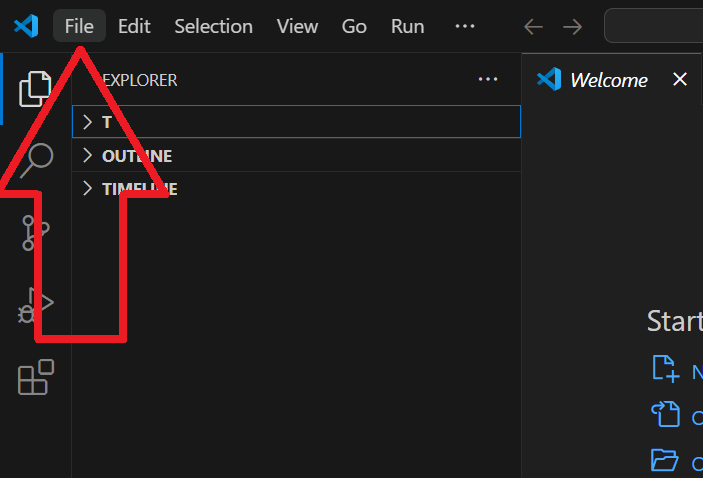Expand the TIMELINE section
This screenshot has width=703, height=478.
296,189
